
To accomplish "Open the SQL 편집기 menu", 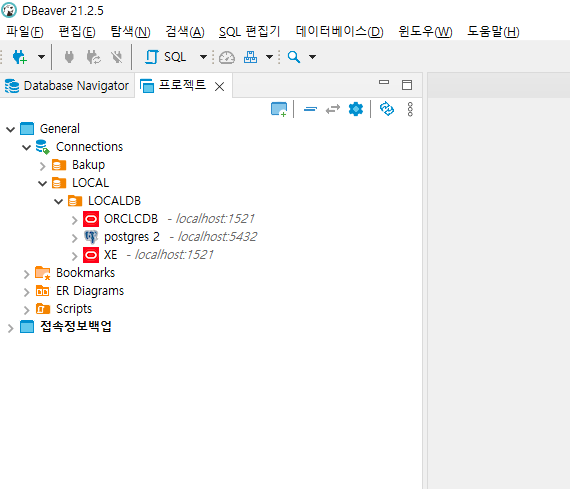I will click(249, 32).
